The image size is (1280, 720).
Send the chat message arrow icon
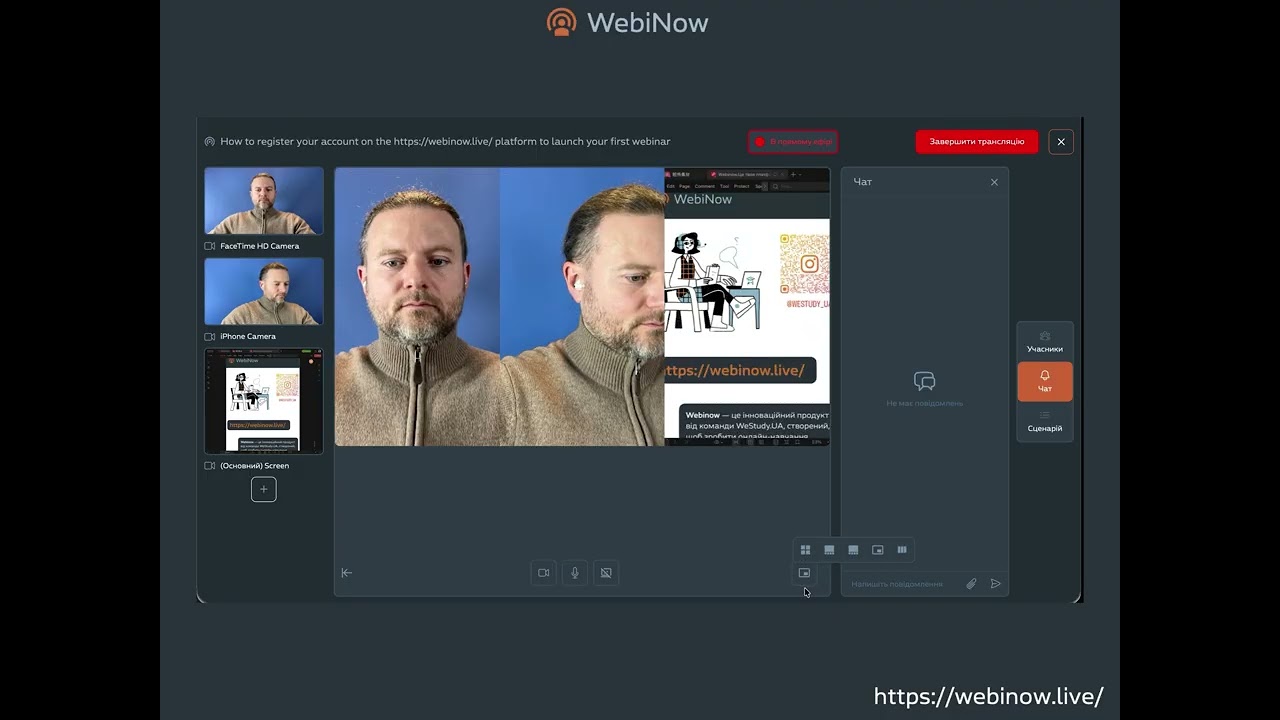[996, 584]
